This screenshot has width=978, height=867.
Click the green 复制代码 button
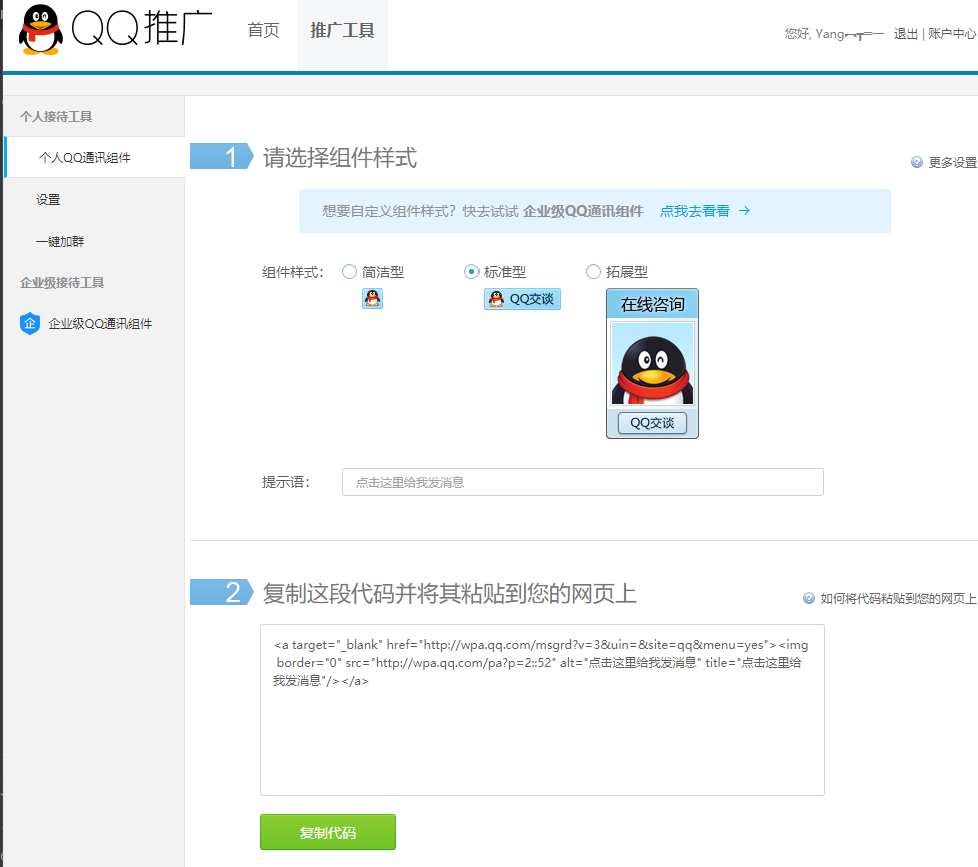pos(328,832)
